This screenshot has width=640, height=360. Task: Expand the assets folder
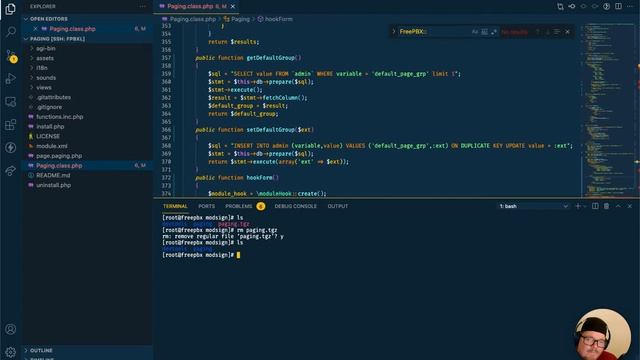tap(45, 58)
